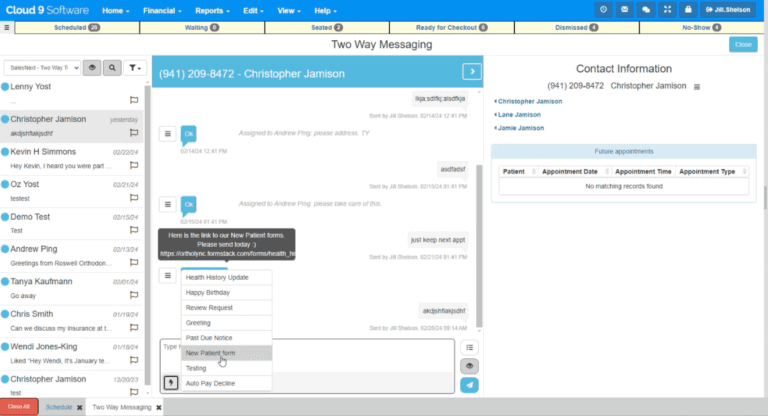Sort by Appointment Date column
The width and height of the screenshot is (768, 416).
click(574, 171)
